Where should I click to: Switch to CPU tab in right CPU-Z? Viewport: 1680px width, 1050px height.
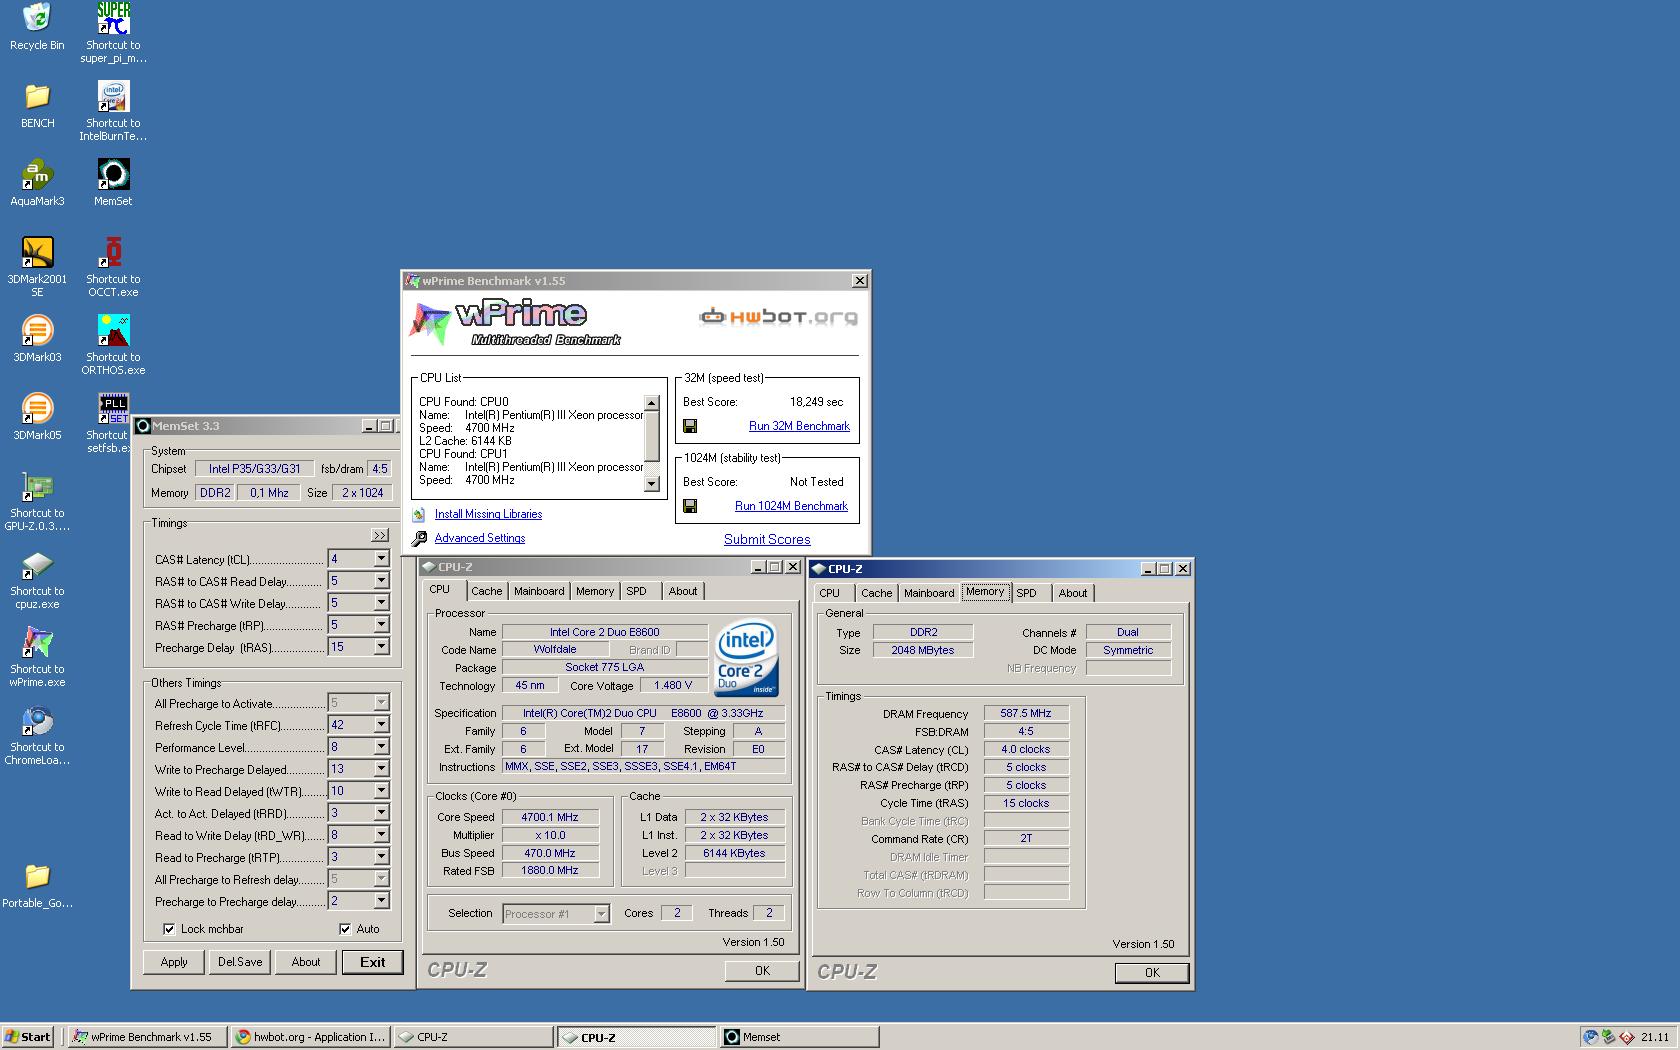830,593
